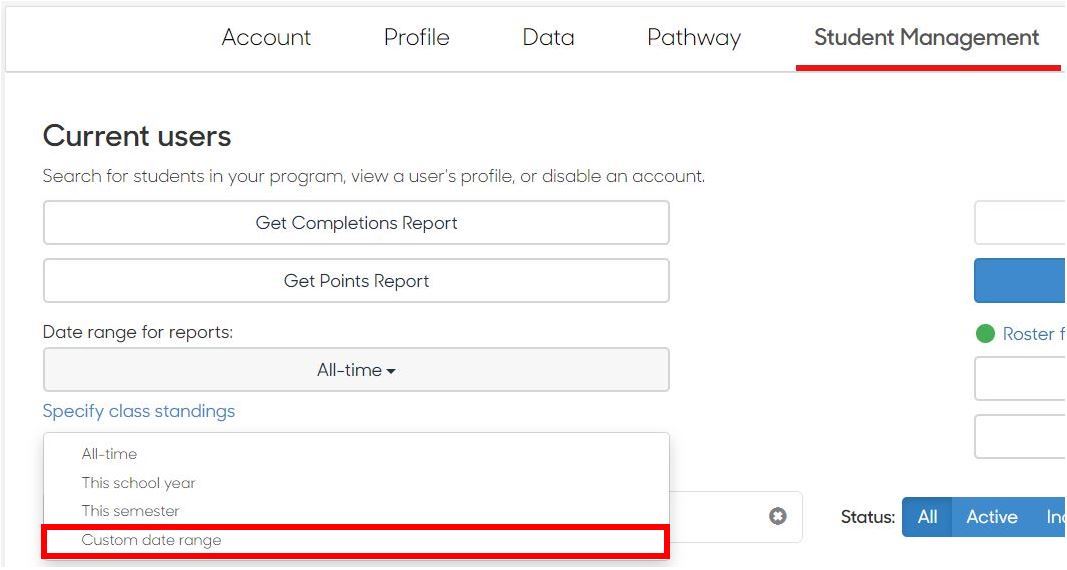
Task: Select the Student Management tab
Action: coord(927,39)
